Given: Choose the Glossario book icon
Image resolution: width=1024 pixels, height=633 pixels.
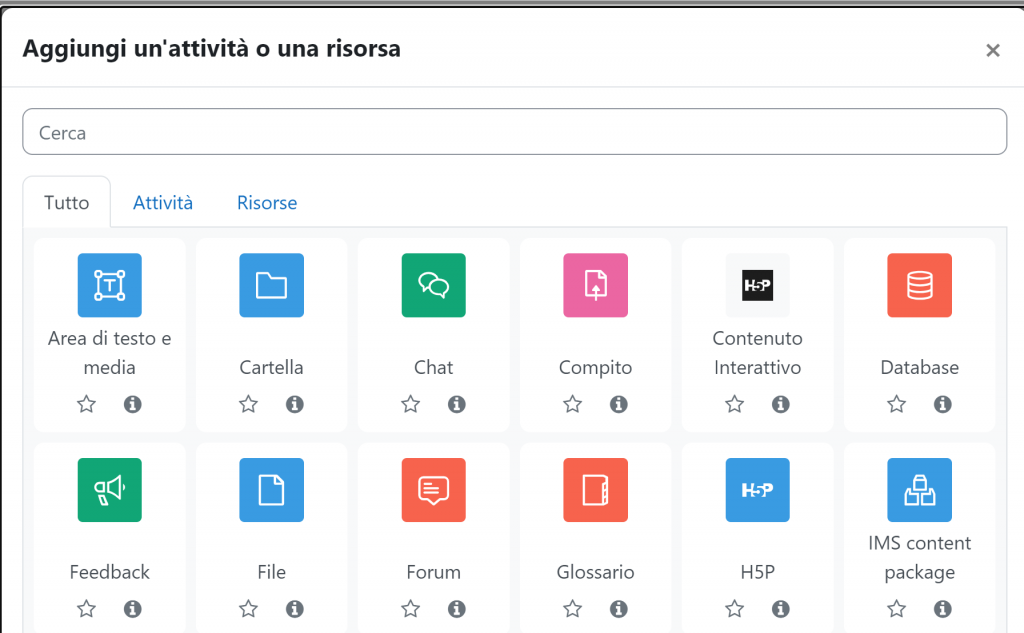Looking at the screenshot, I should 596,490.
